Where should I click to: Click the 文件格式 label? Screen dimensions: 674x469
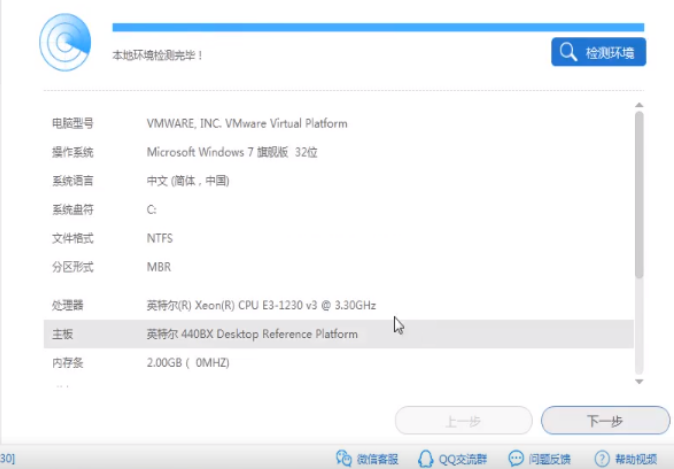(73, 238)
